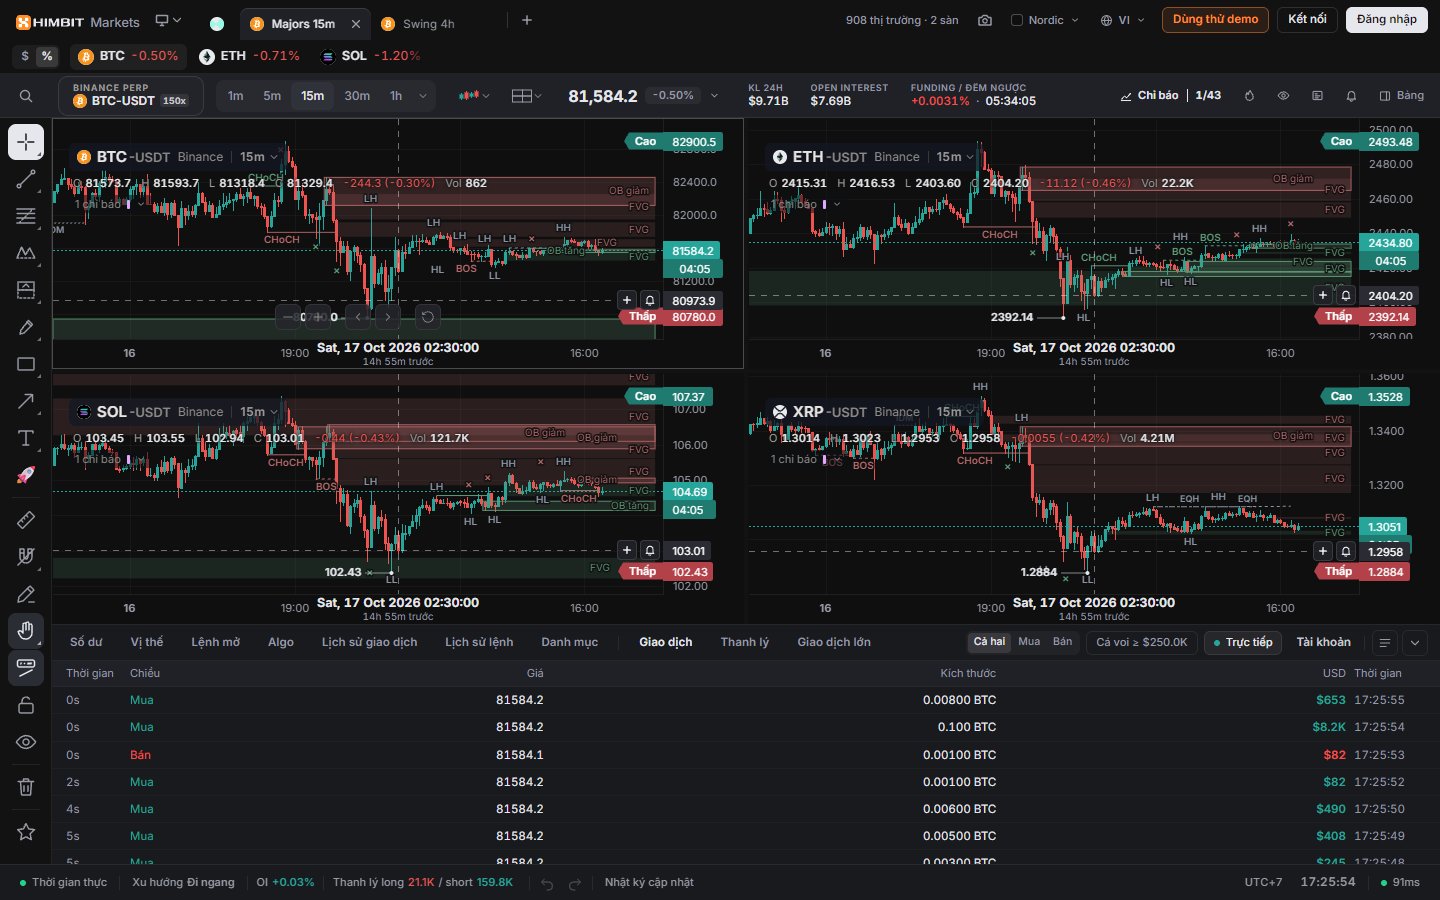
Task: Open the Vị thế tab
Action: click(x=147, y=642)
